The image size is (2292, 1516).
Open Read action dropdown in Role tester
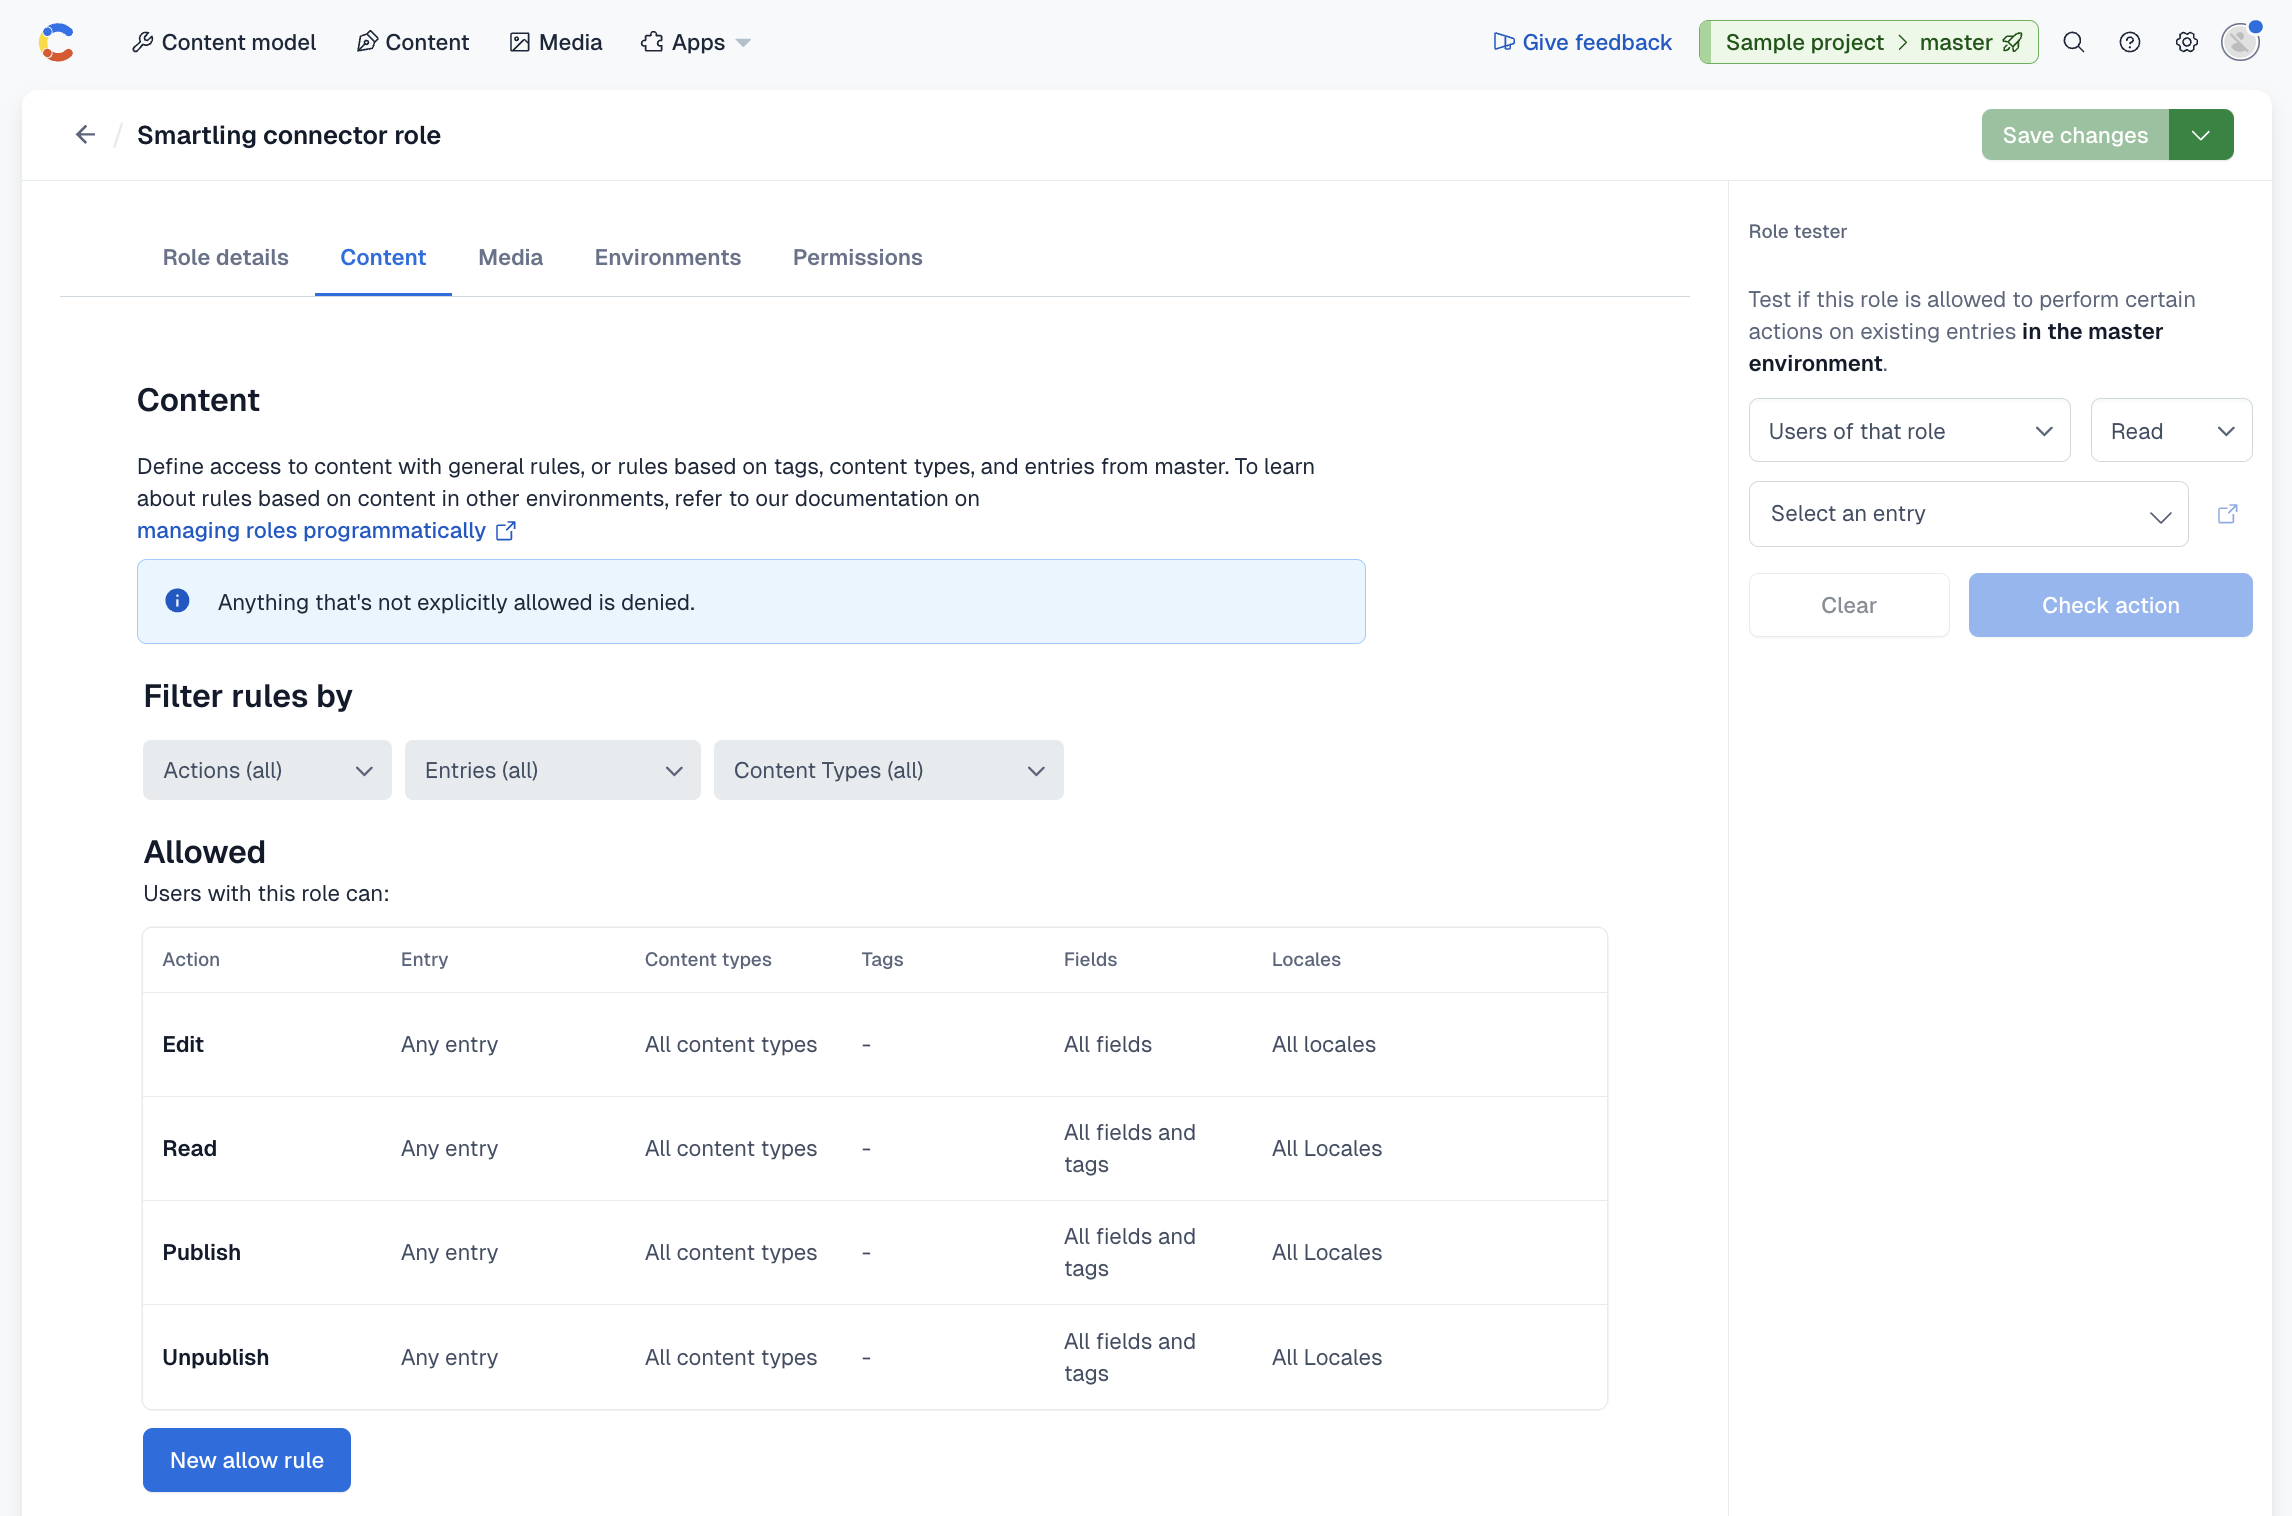coord(2171,430)
